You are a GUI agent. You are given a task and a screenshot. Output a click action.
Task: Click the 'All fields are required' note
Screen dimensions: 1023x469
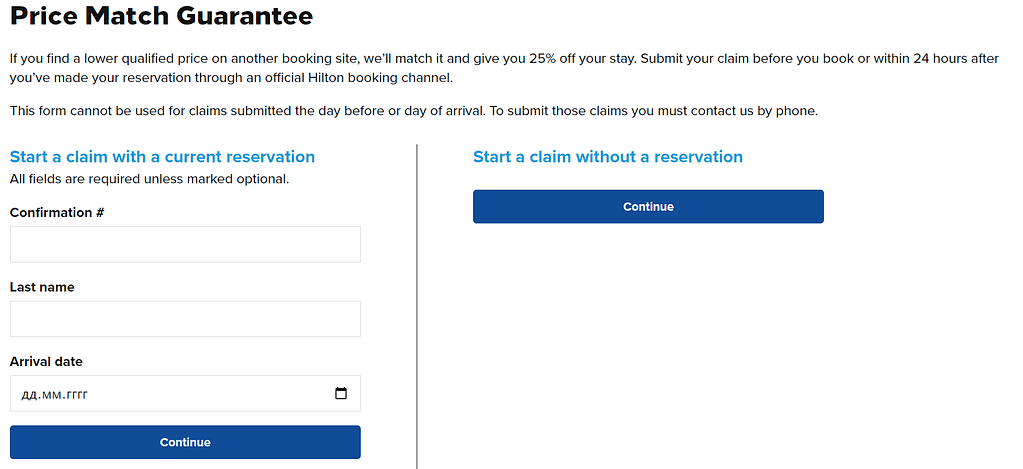[149, 179]
